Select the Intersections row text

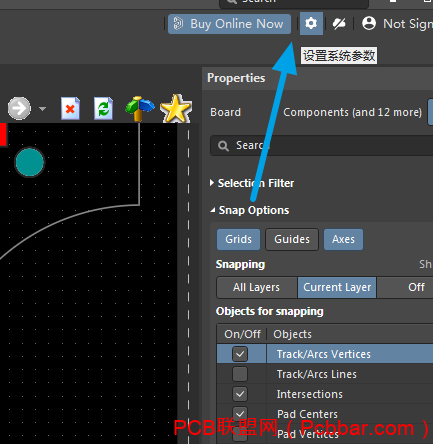[310, 394]
